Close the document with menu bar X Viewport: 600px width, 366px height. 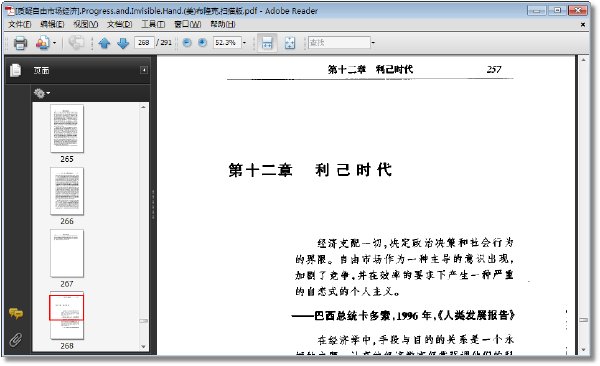(583, 25)
